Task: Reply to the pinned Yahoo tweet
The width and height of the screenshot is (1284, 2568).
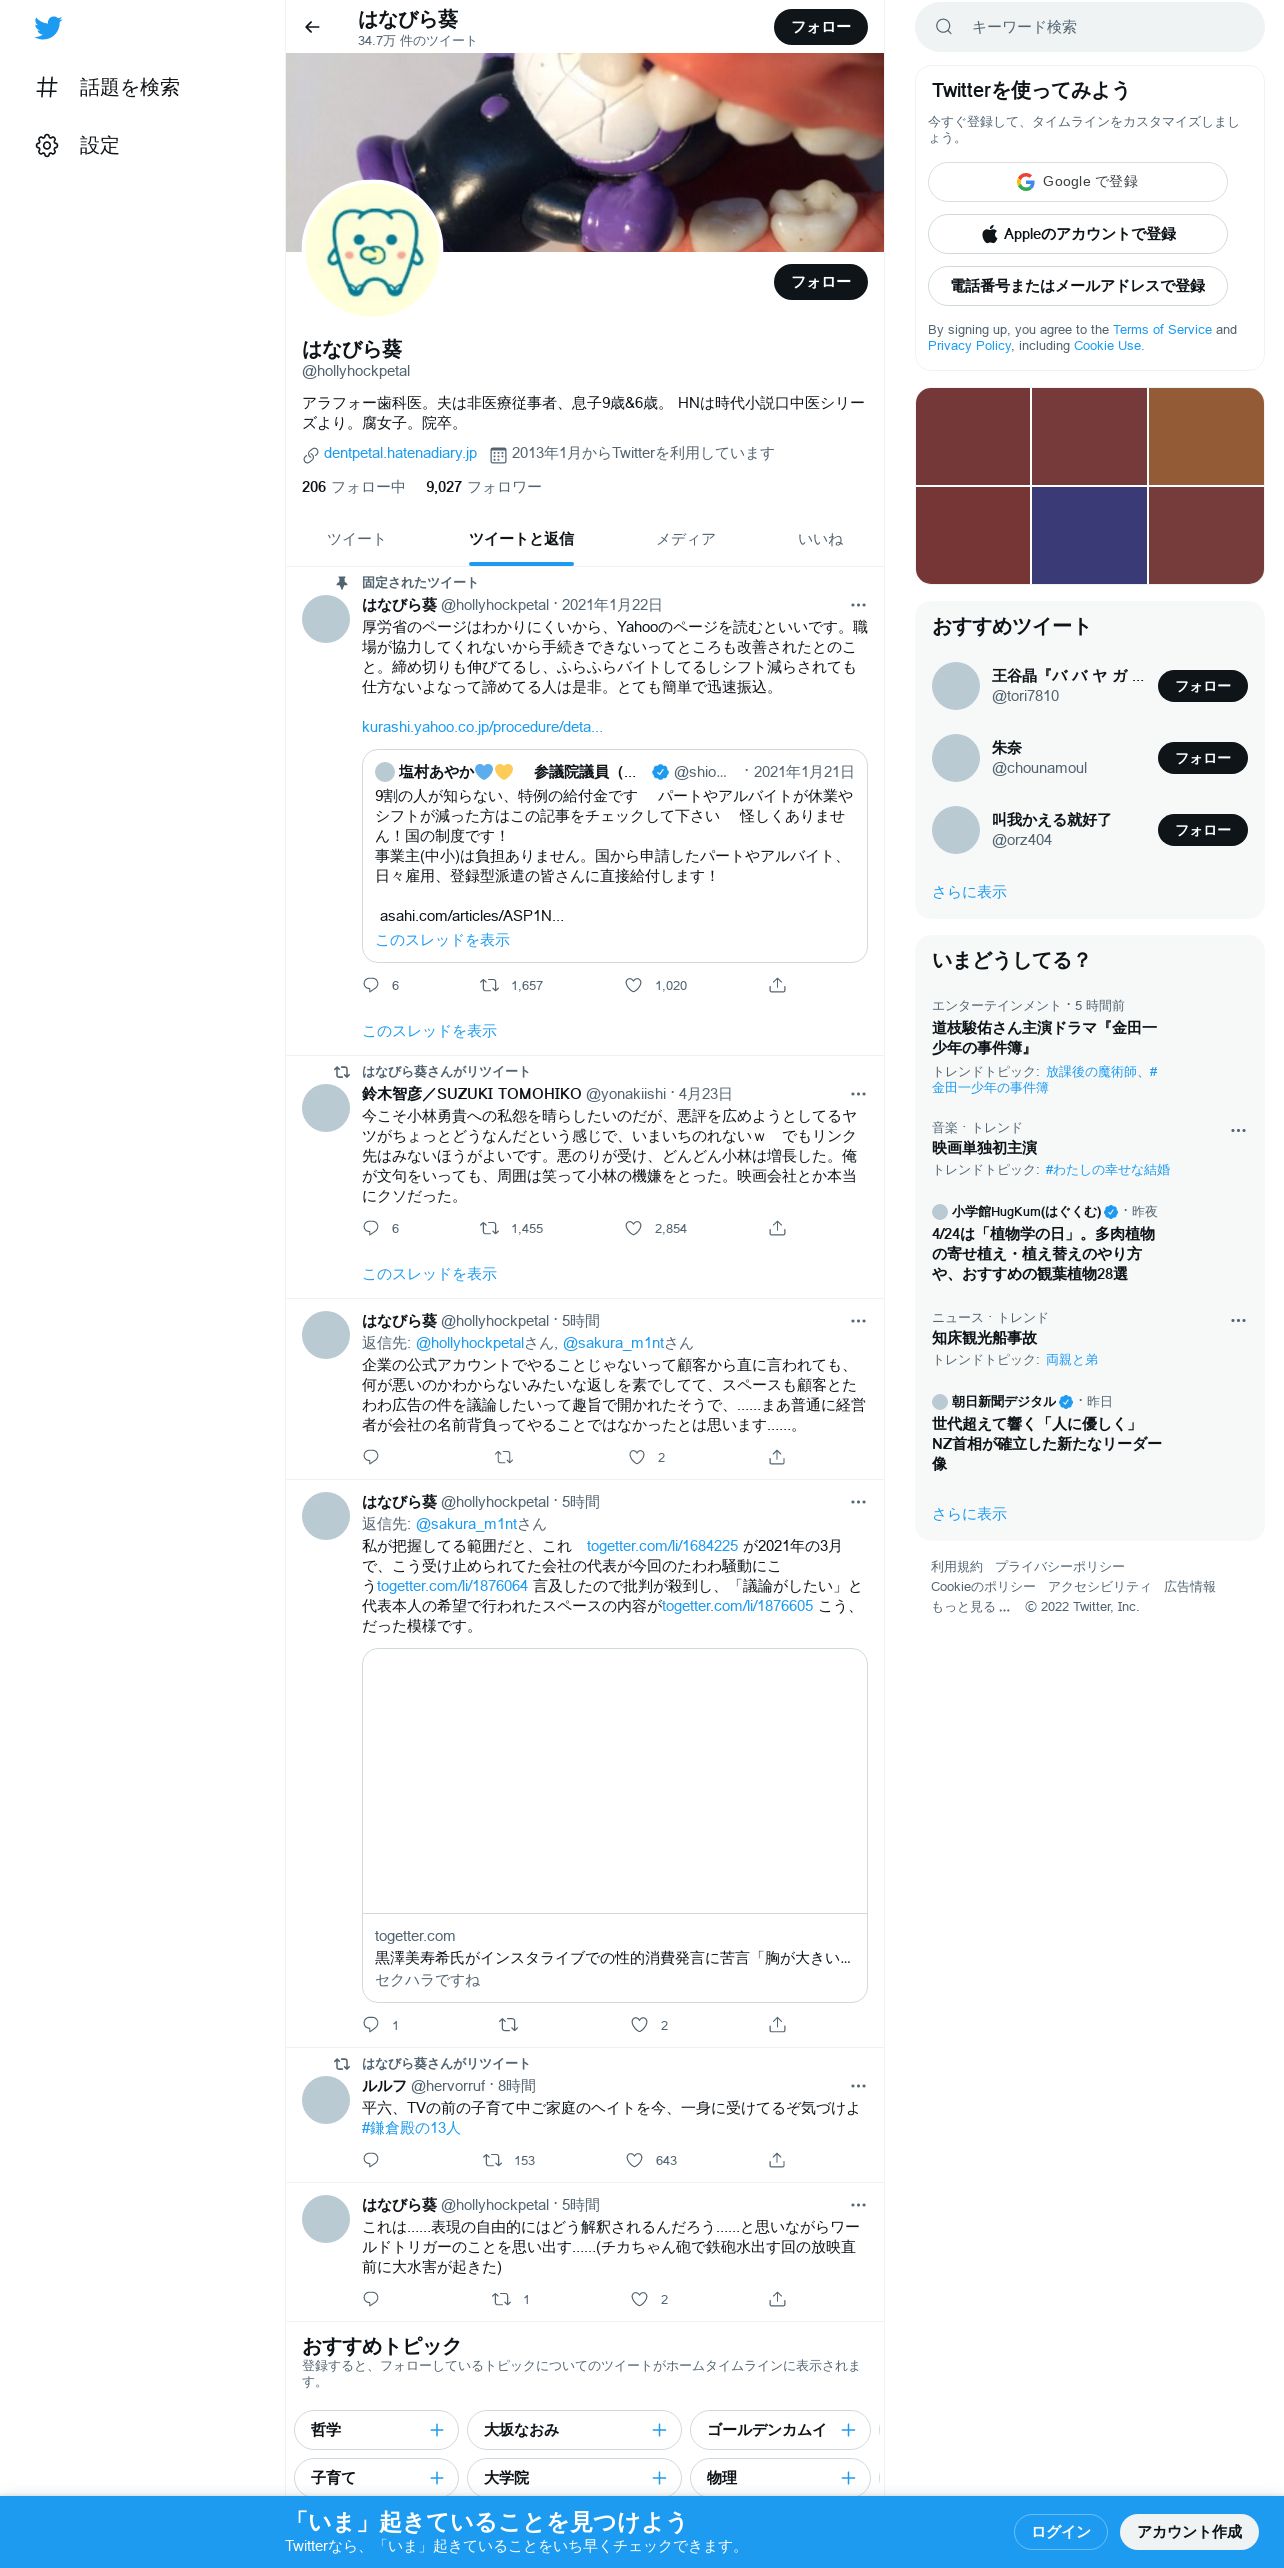Action: [371, 985]
